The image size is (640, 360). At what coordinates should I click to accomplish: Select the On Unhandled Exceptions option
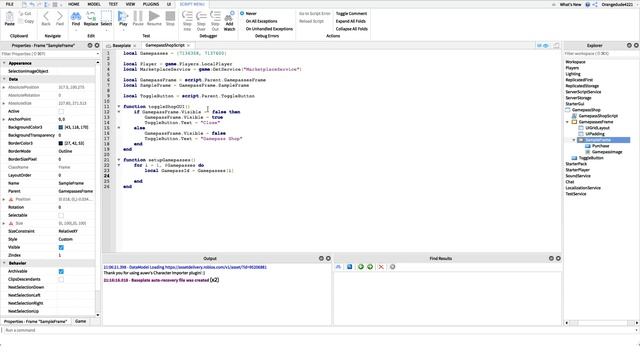click(269, 29)
